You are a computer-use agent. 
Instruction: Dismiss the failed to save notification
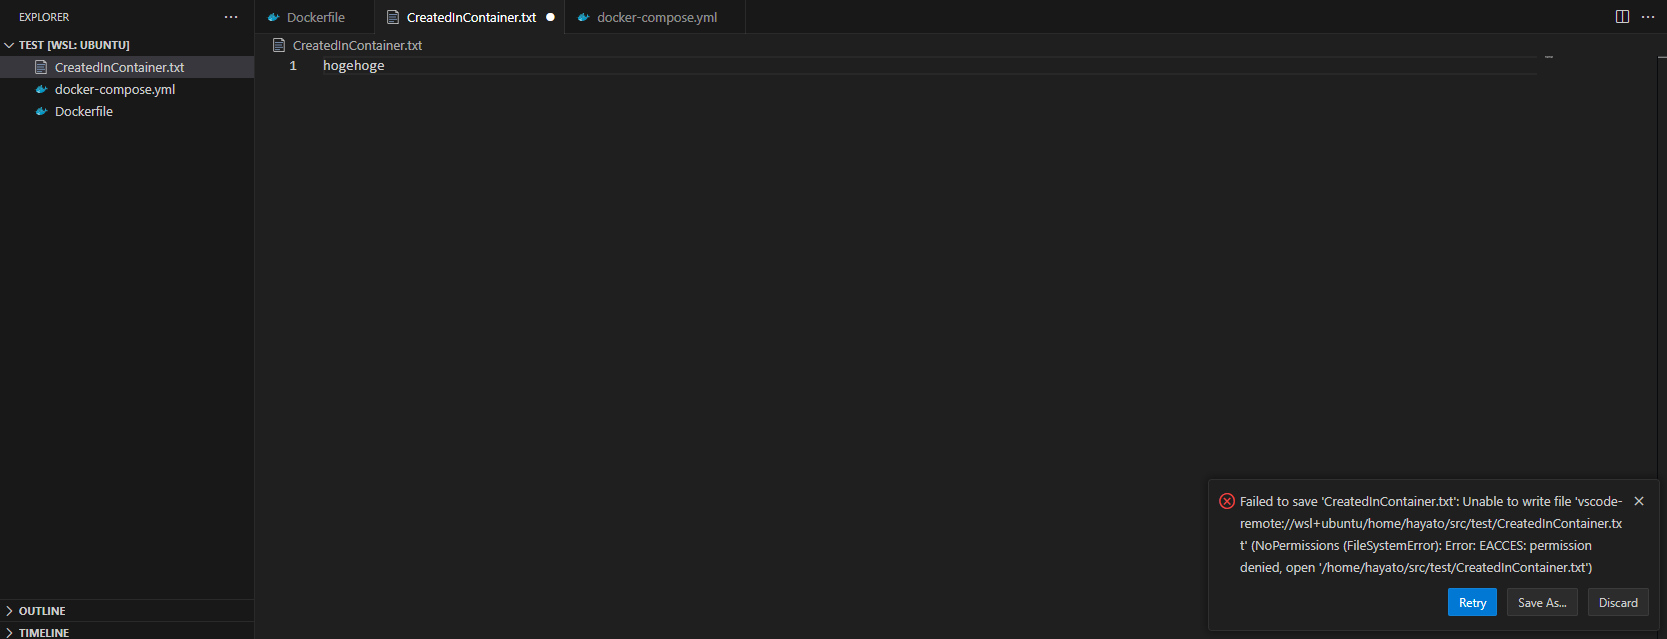tap(1639, 501)
